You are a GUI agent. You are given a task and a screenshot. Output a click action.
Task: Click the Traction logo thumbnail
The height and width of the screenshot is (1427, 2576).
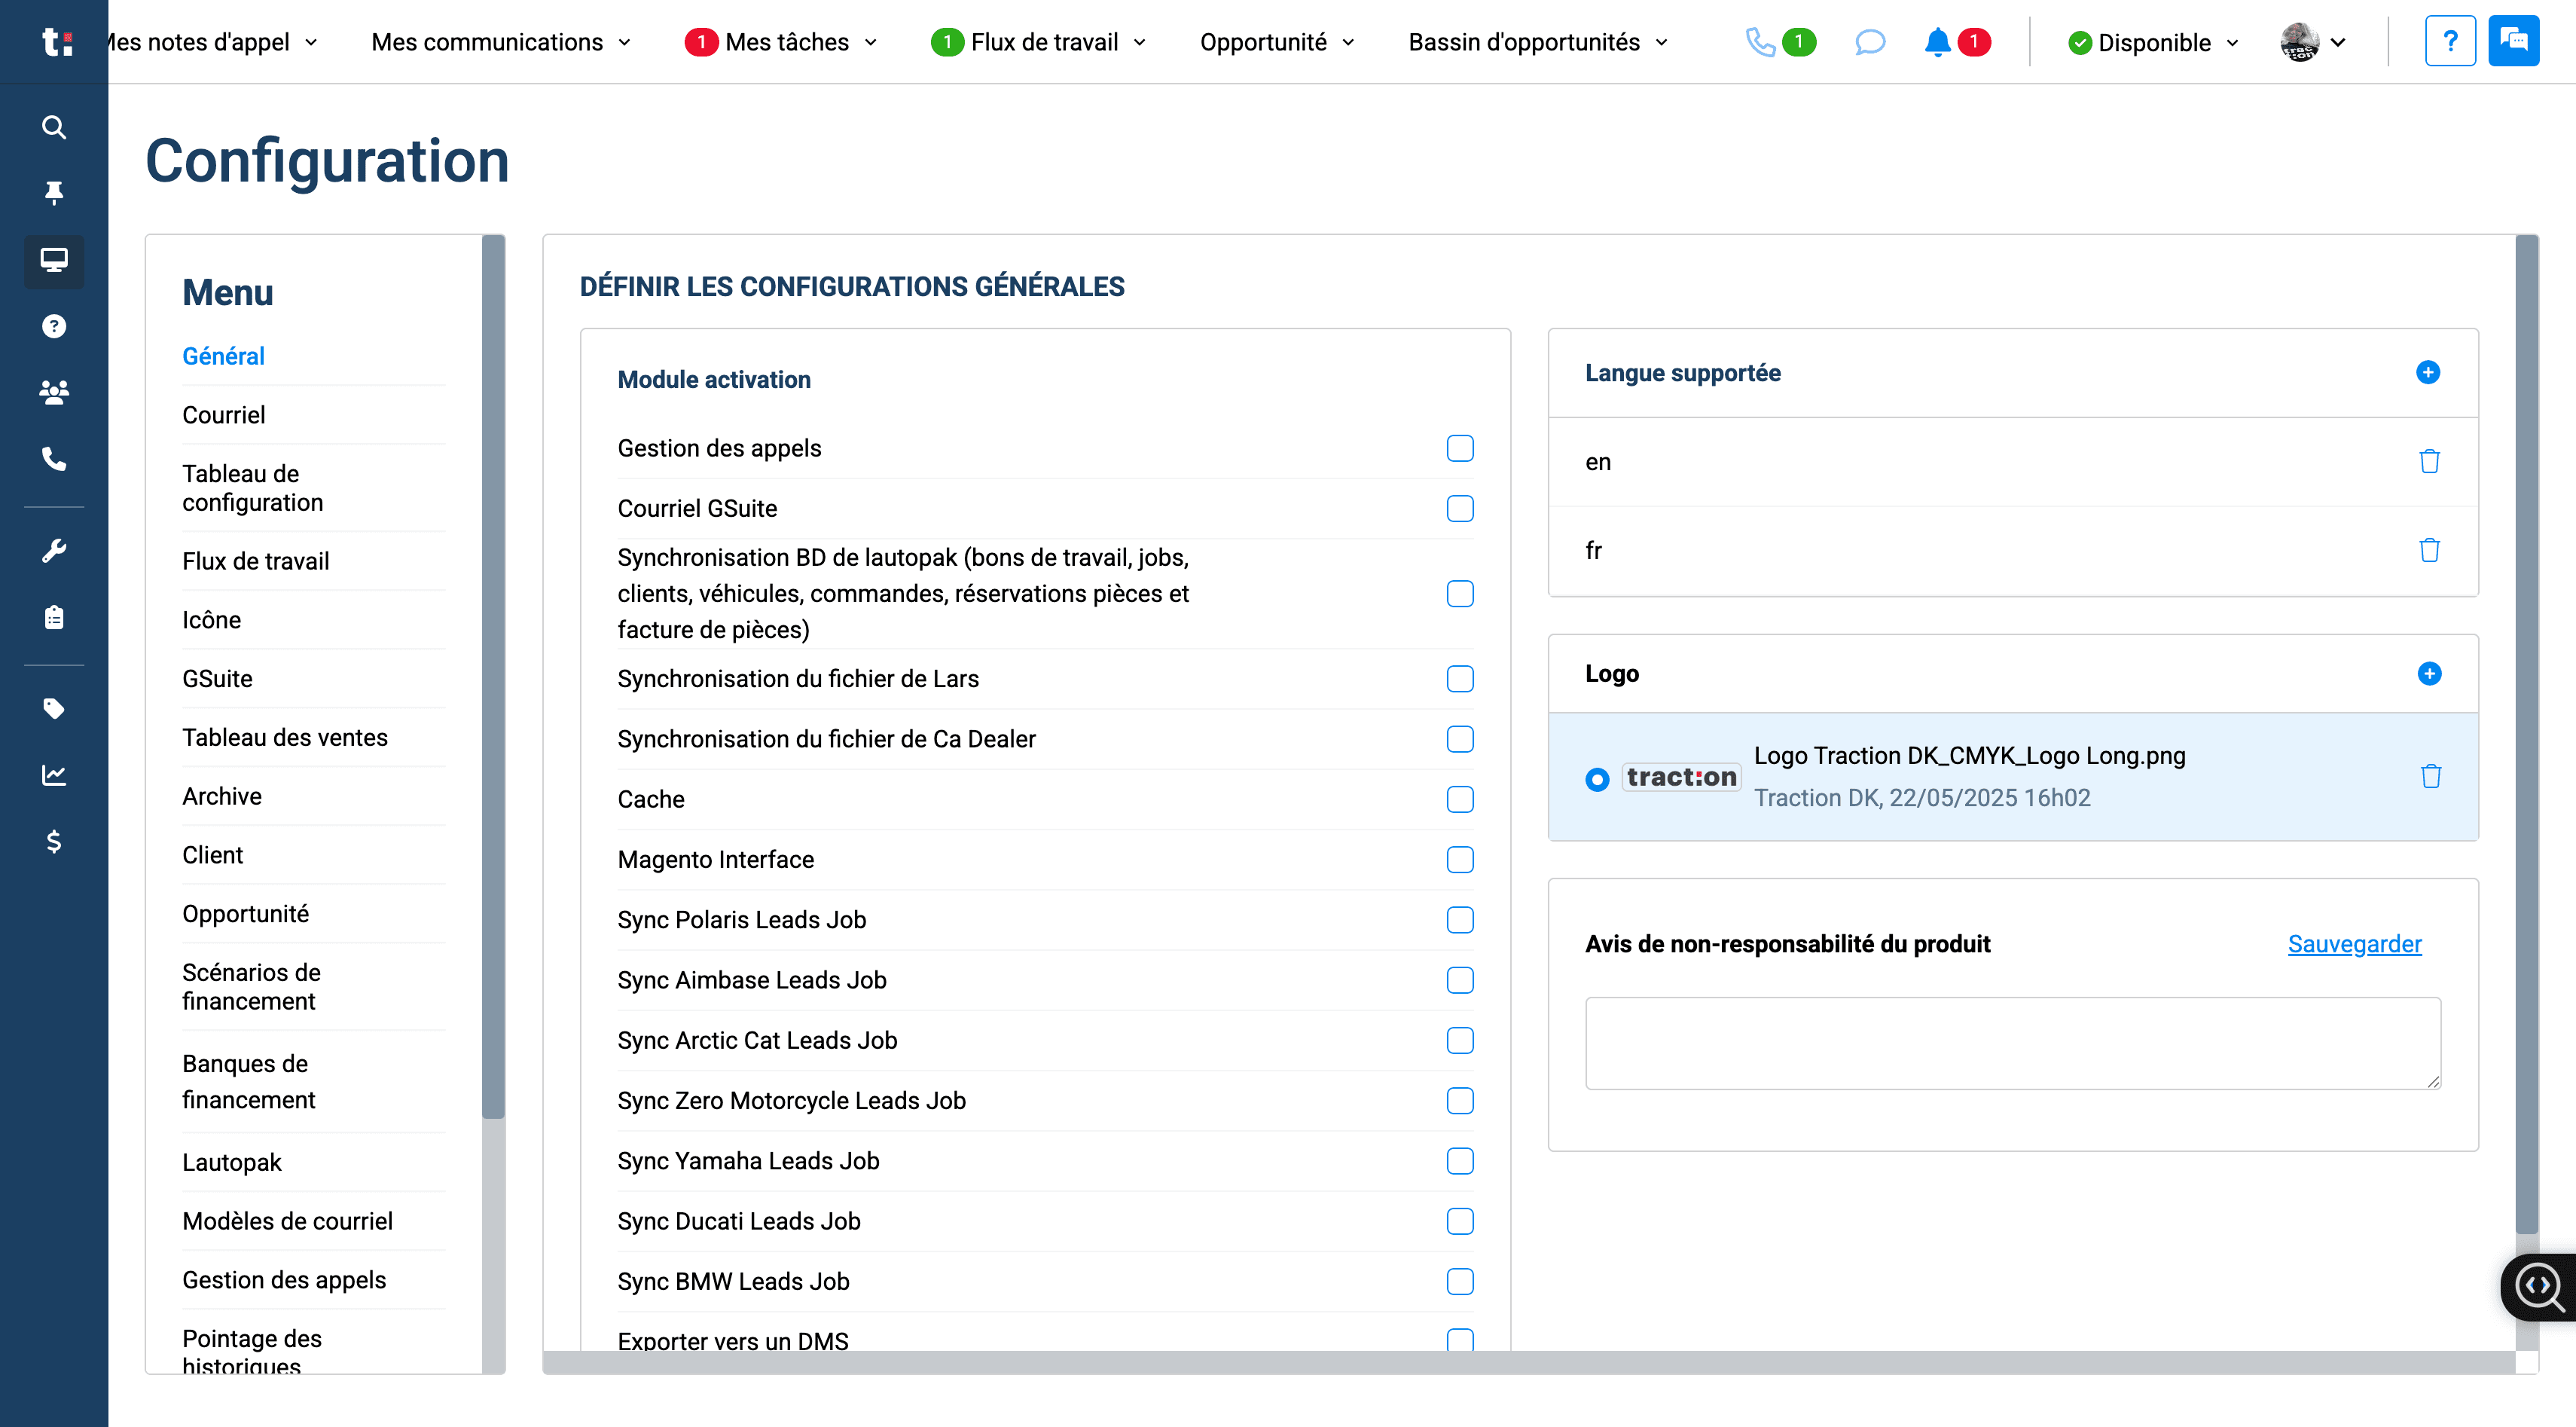click(1681, 777)
